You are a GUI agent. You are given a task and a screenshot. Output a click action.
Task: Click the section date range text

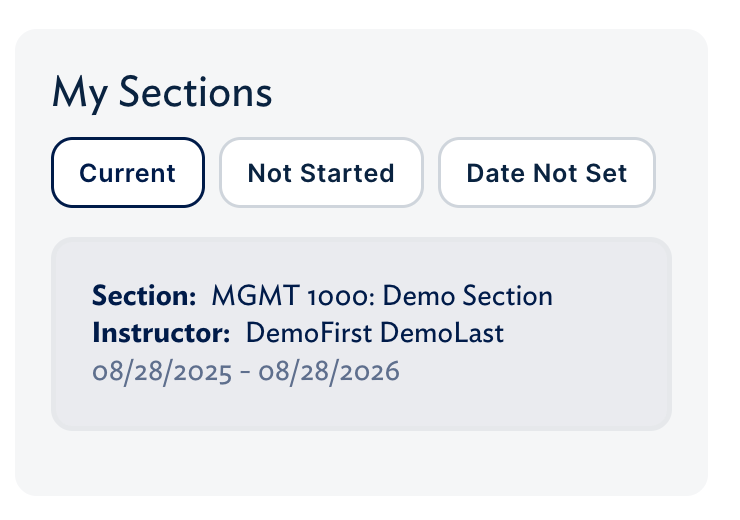click(x=246, y=371)
